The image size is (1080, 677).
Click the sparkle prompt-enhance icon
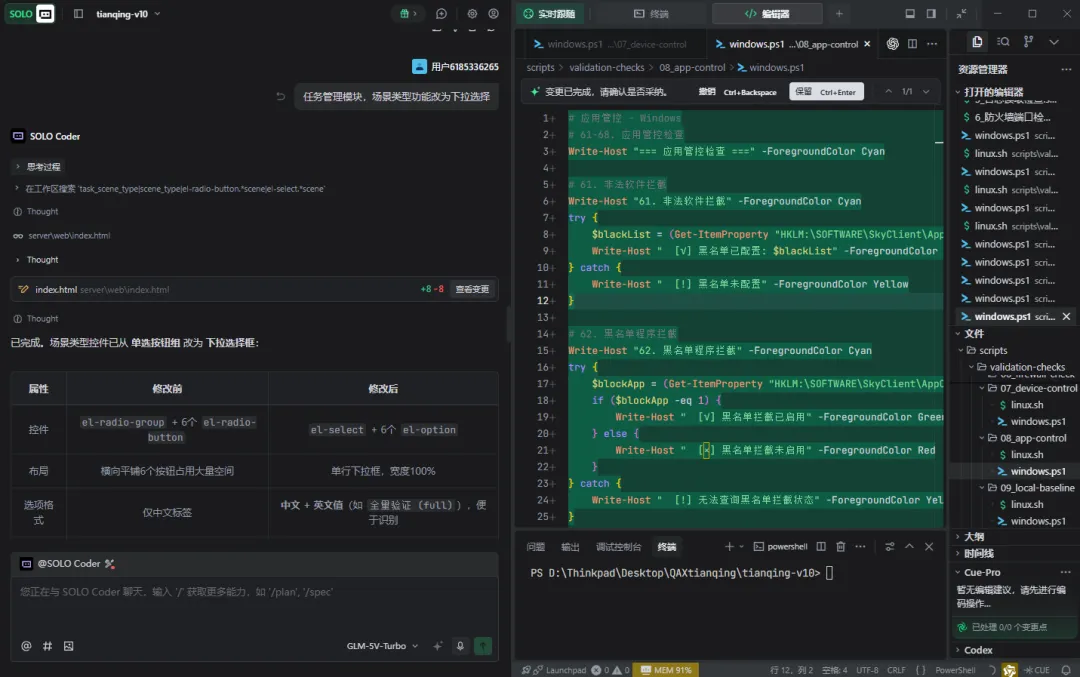pos(437,646)
